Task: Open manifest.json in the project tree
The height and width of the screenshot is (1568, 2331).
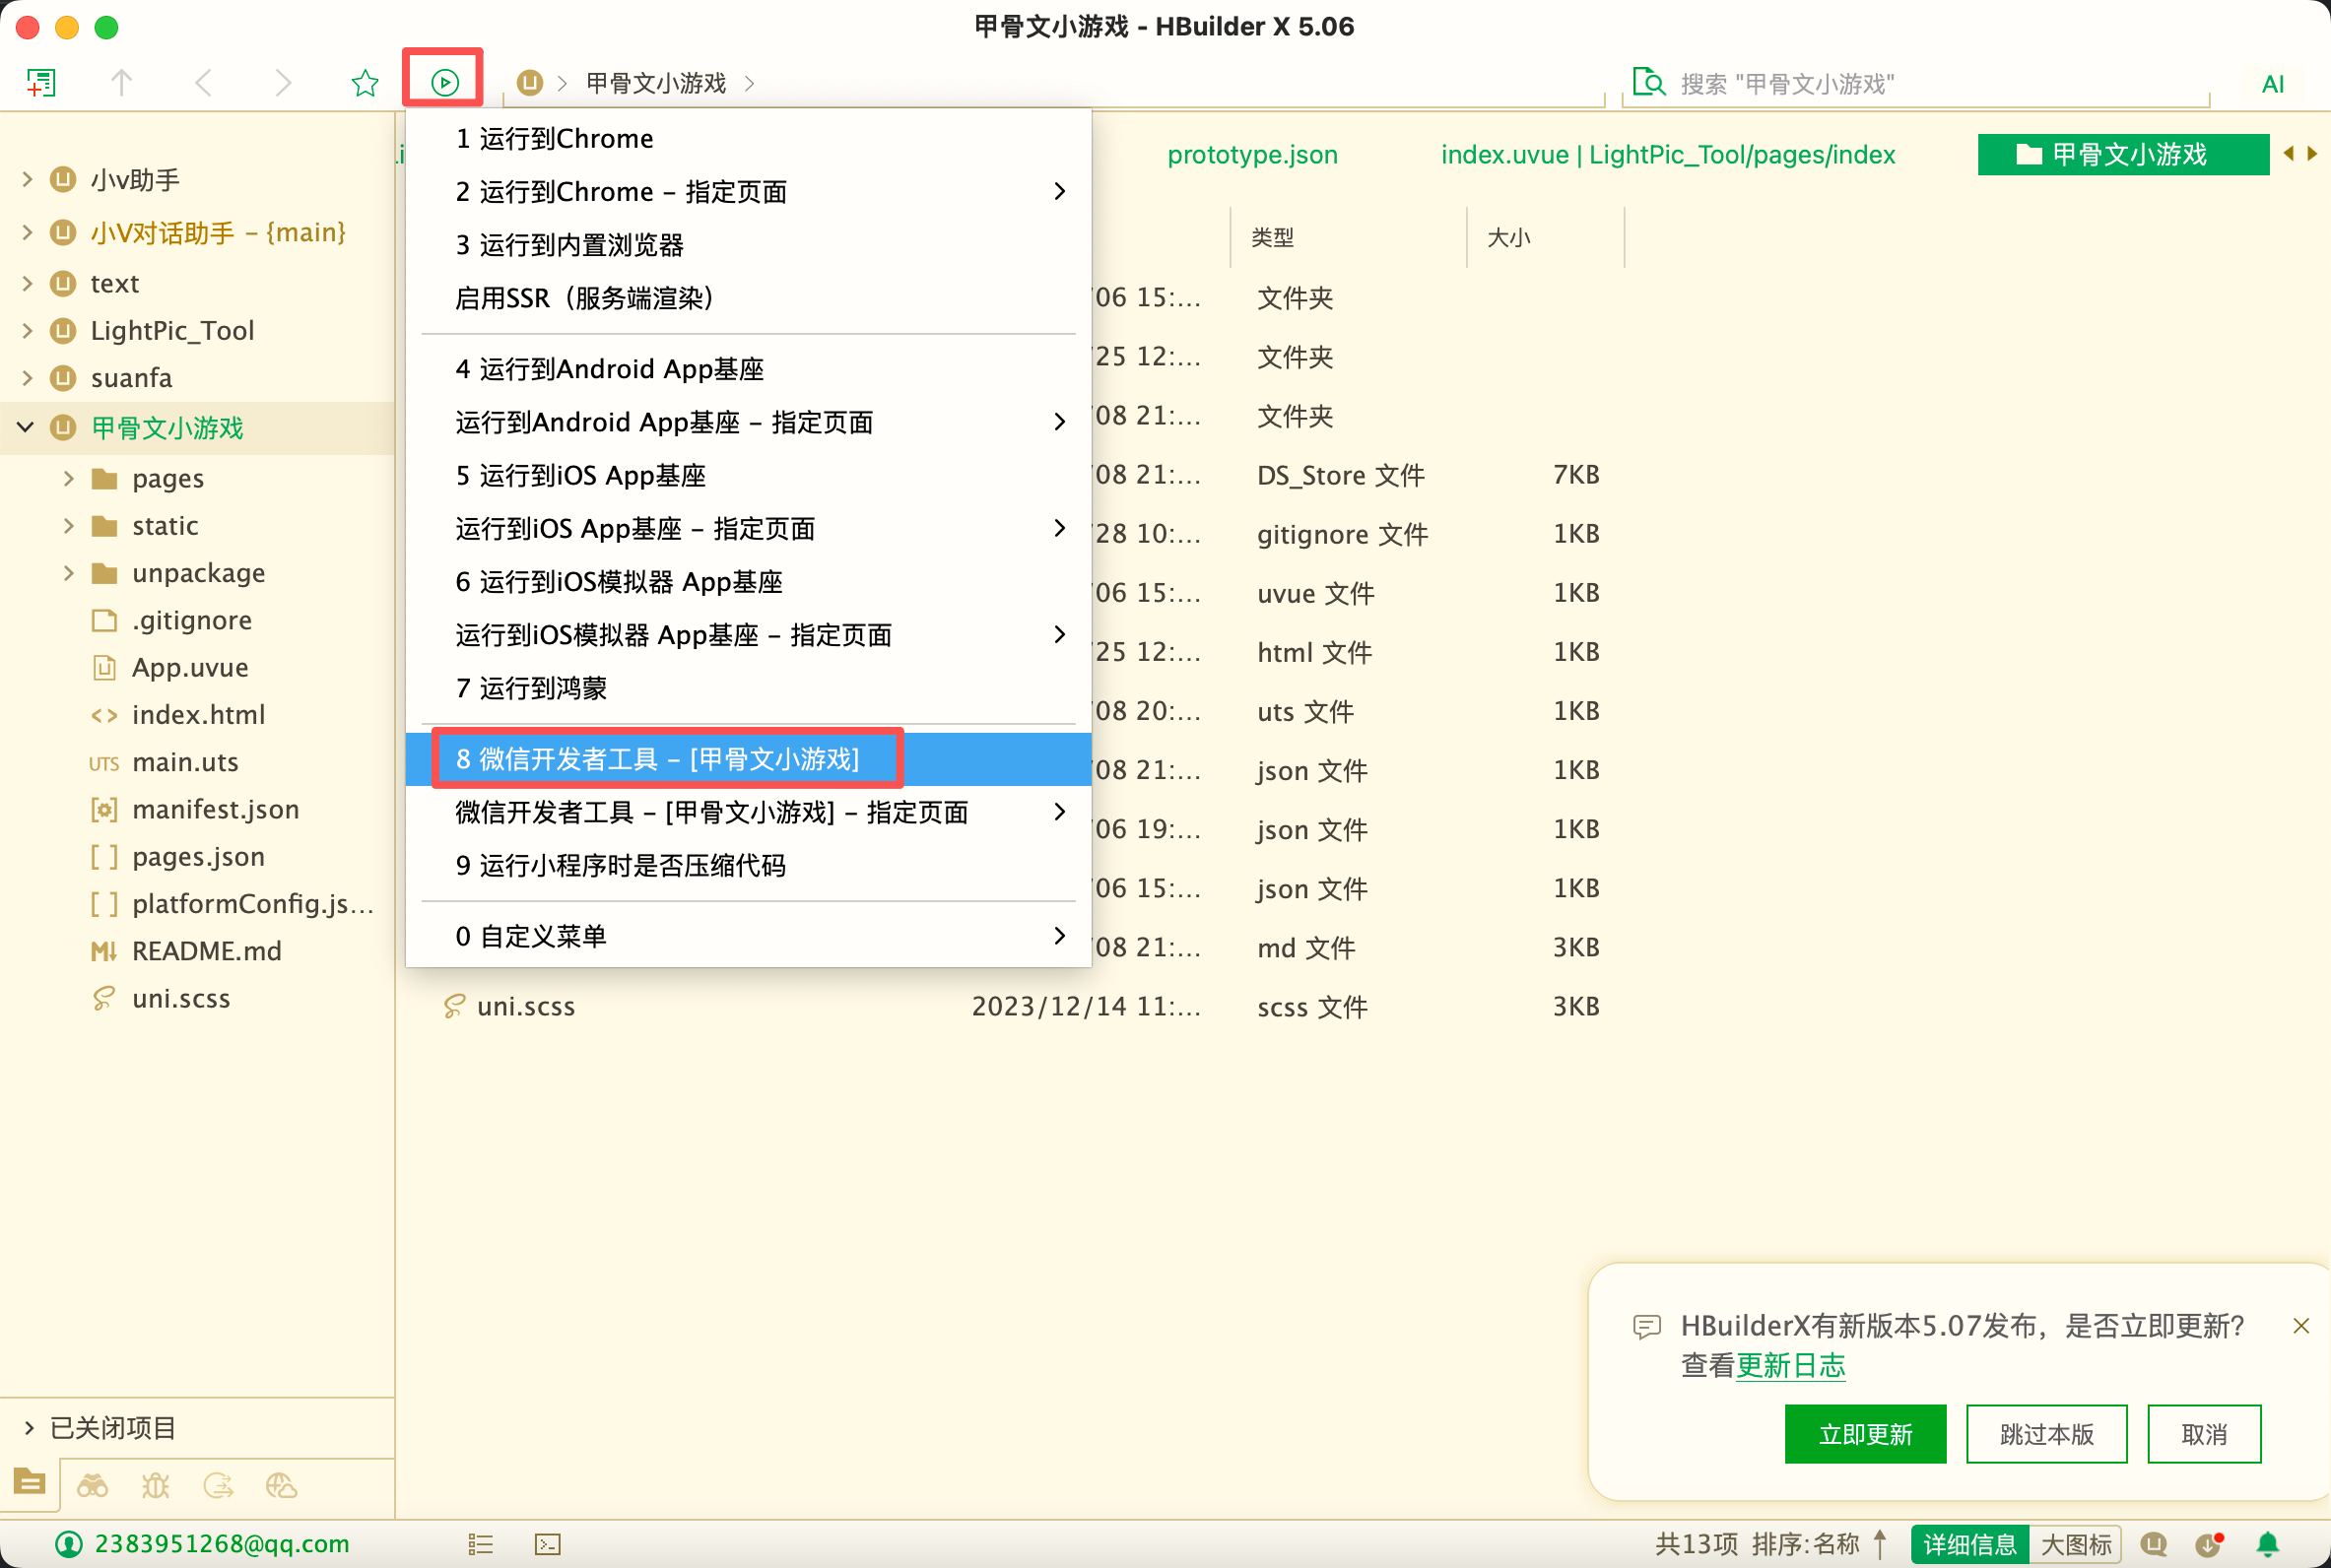Action: pos(215,809)
